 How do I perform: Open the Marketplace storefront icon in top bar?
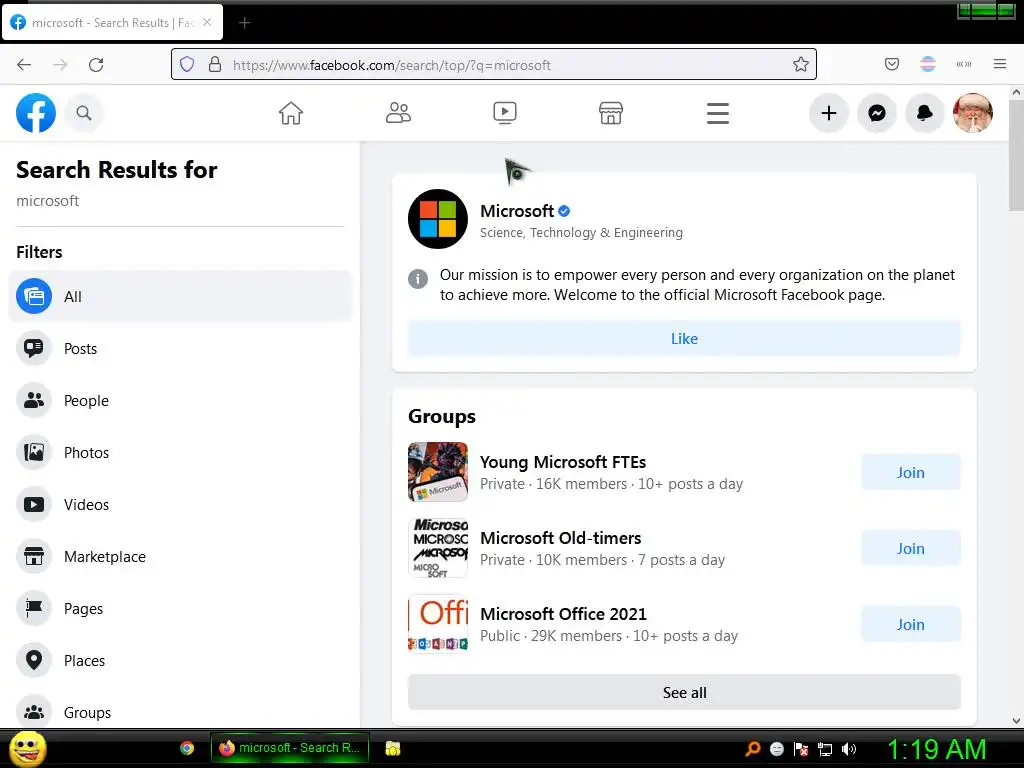click(611, 113)
